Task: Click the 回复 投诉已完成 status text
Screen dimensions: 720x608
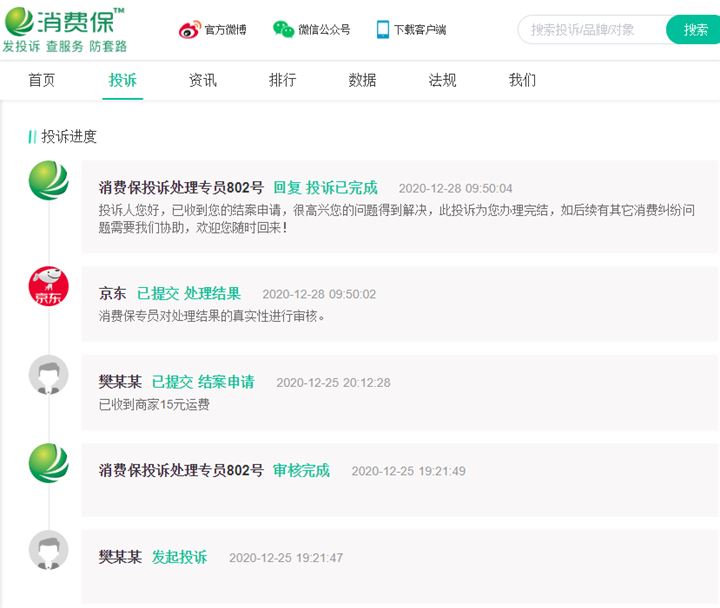Action: coord(326,187)
